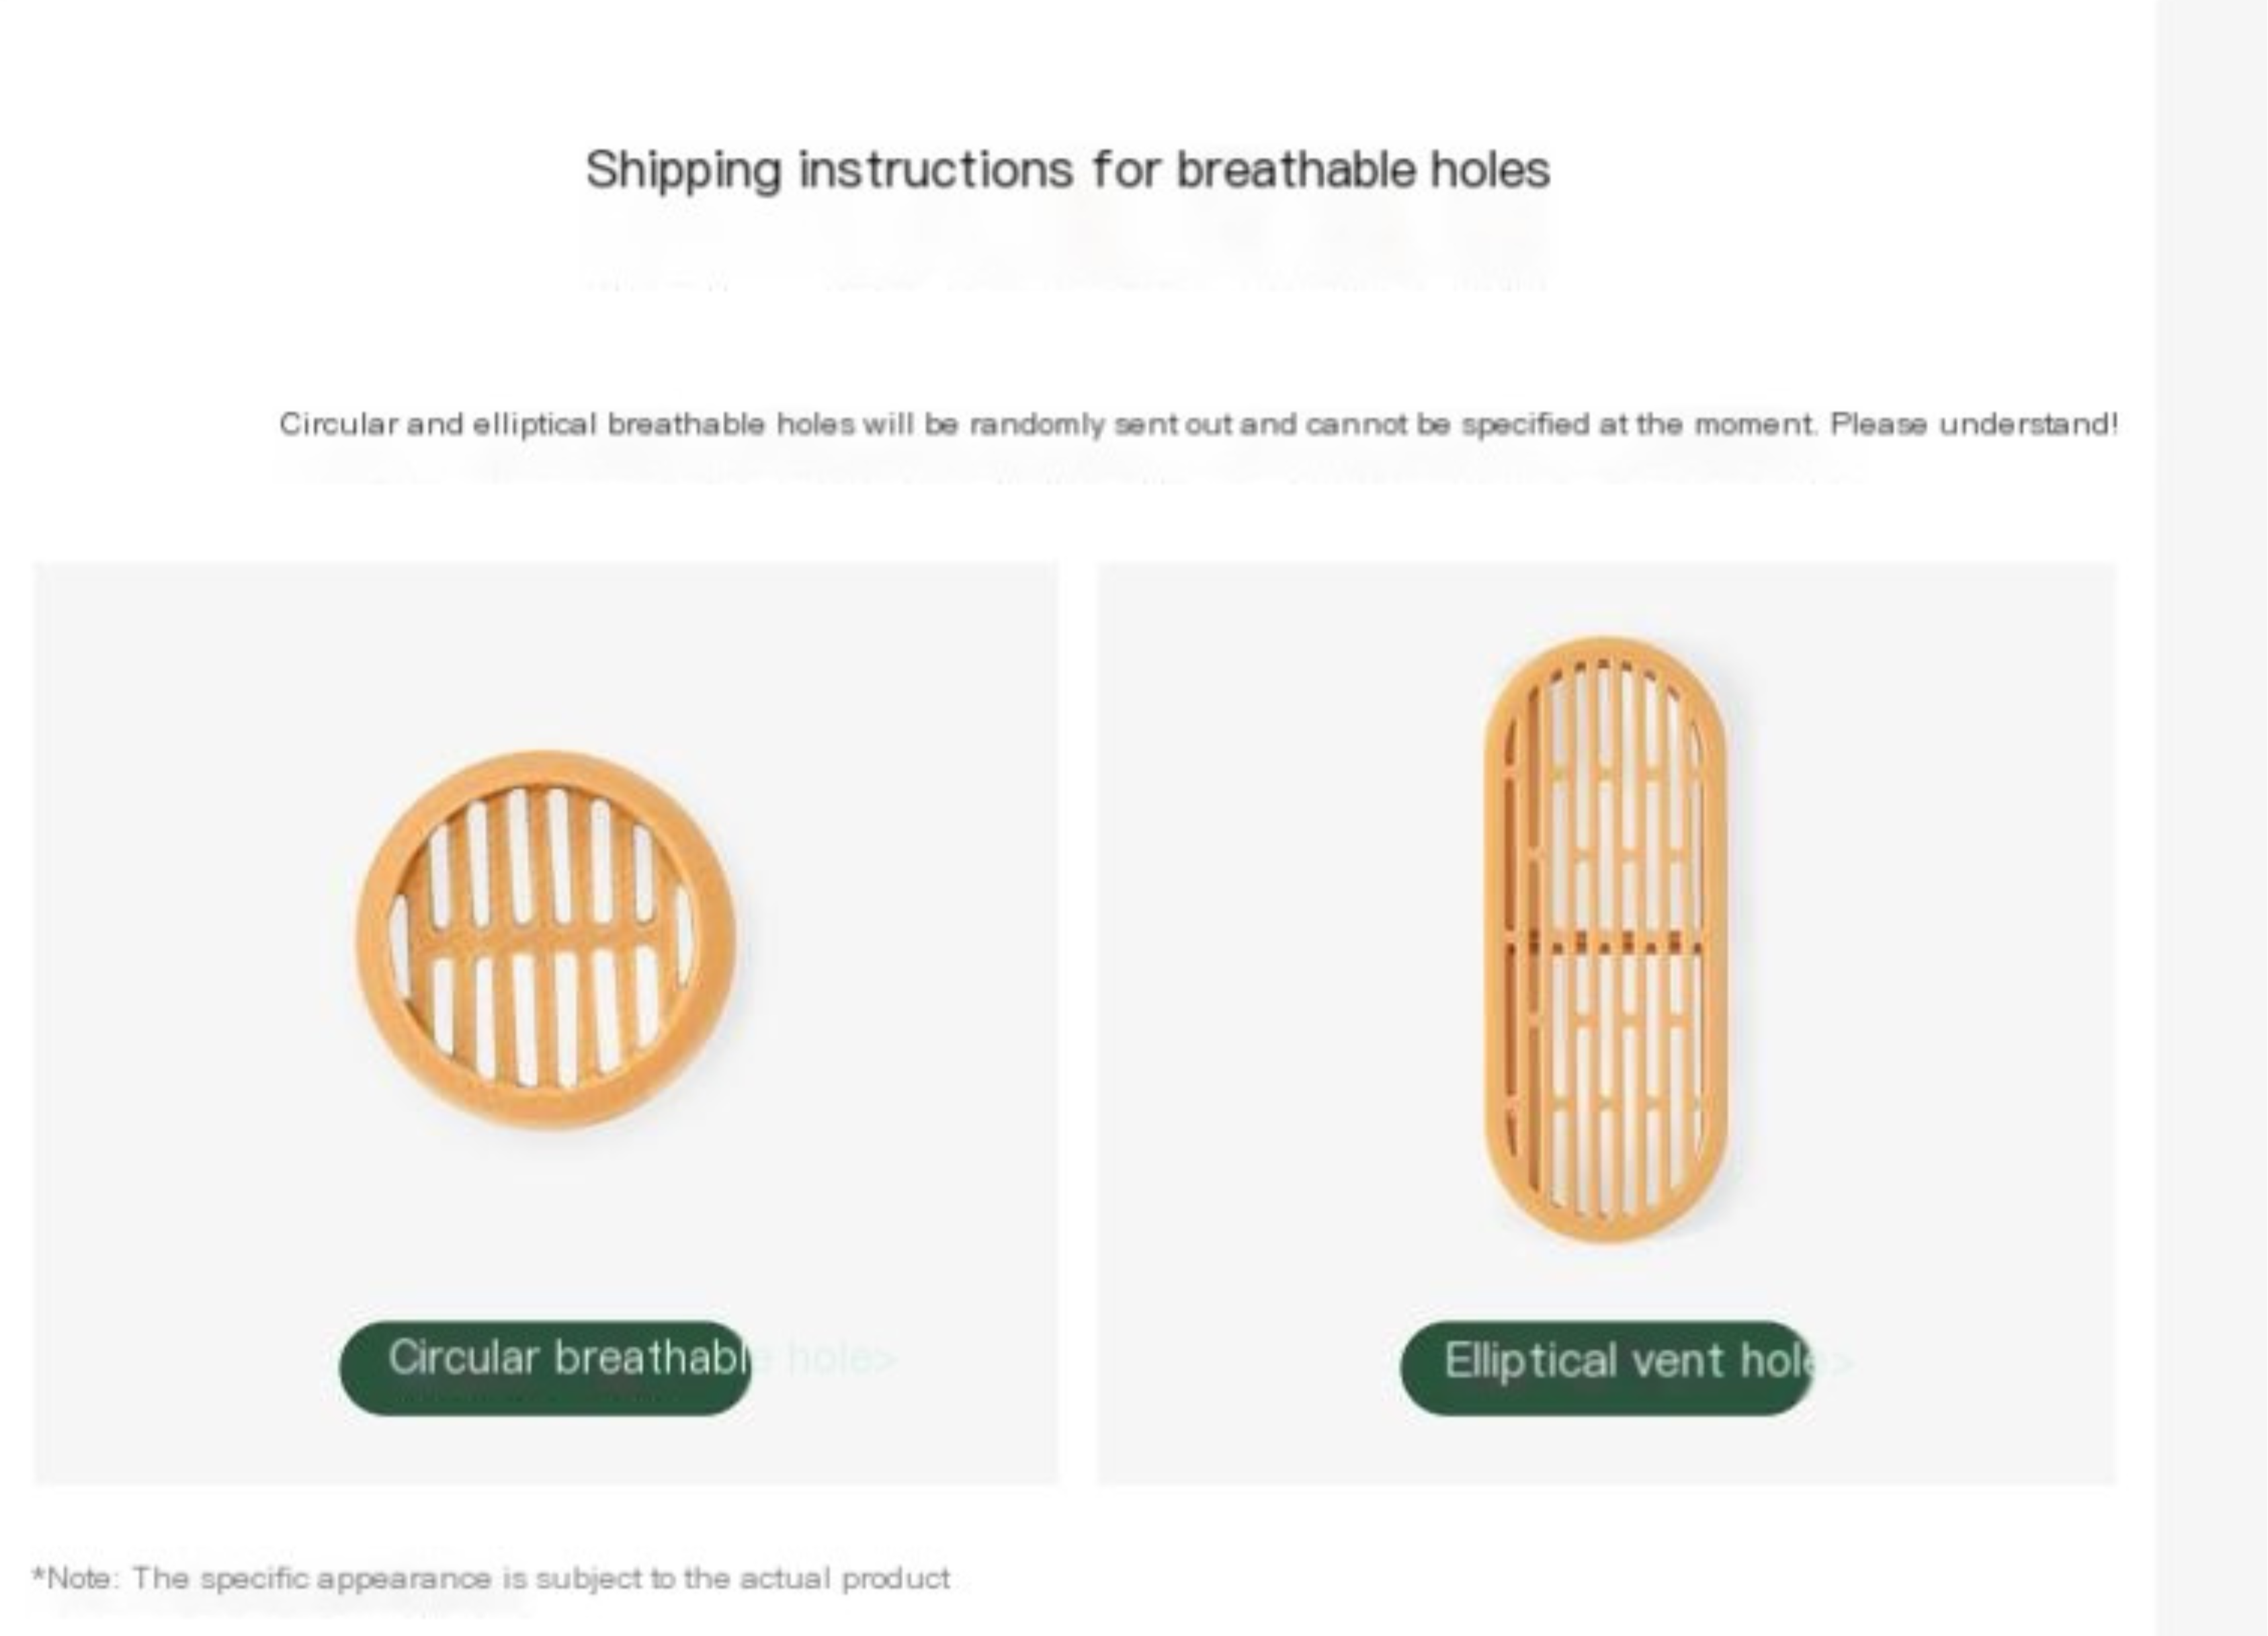Click the randomly sent out description sentence
The image size is (2268, 1636).
(1197, 424)
